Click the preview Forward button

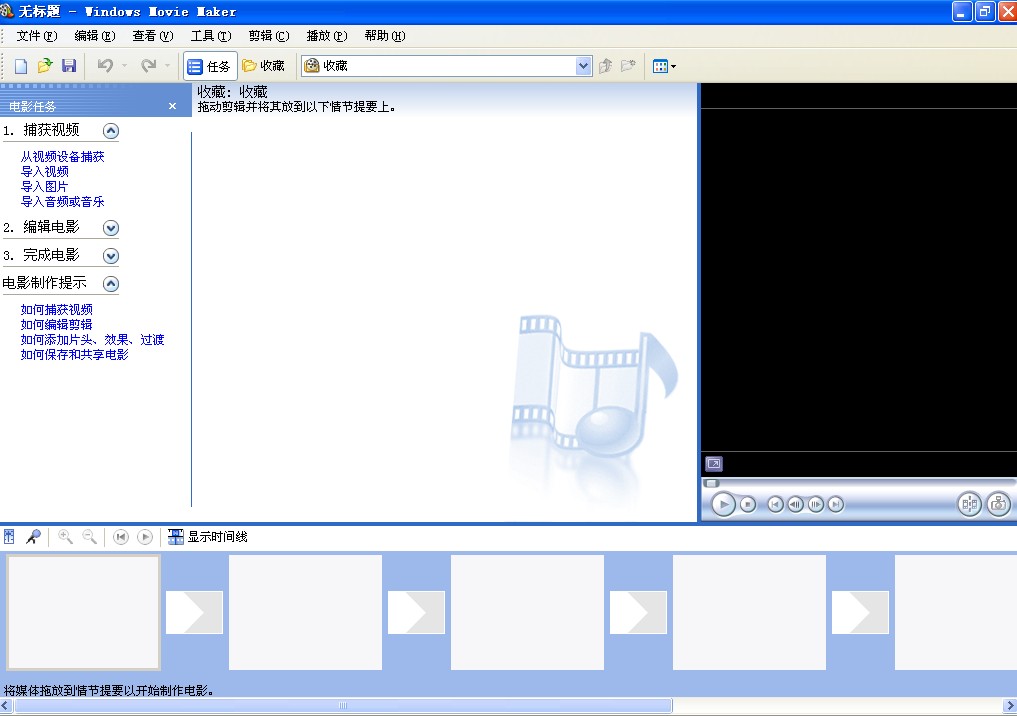pyautogui.click(x=835, y=504)
